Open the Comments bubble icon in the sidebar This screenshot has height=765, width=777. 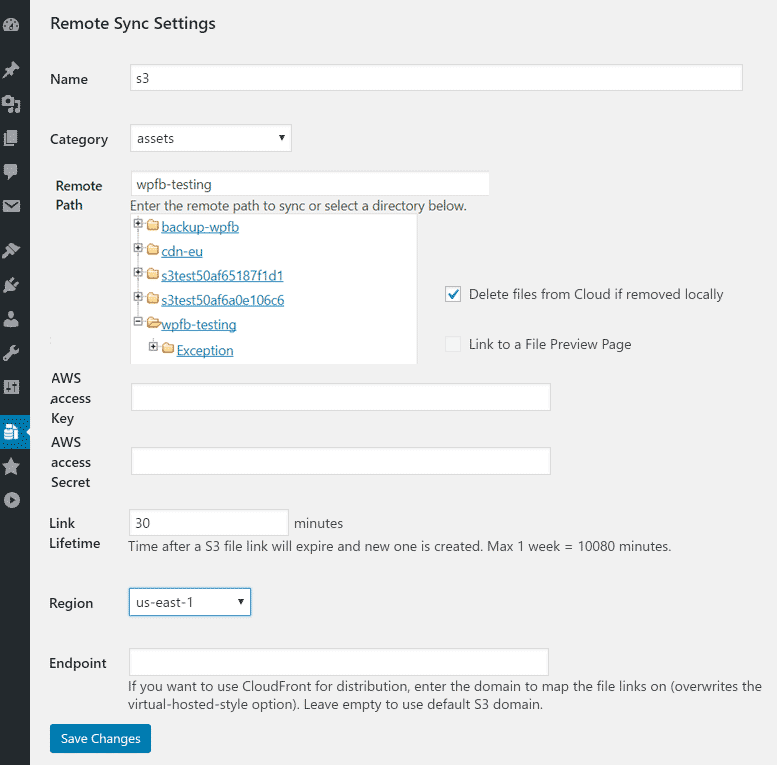11,171
